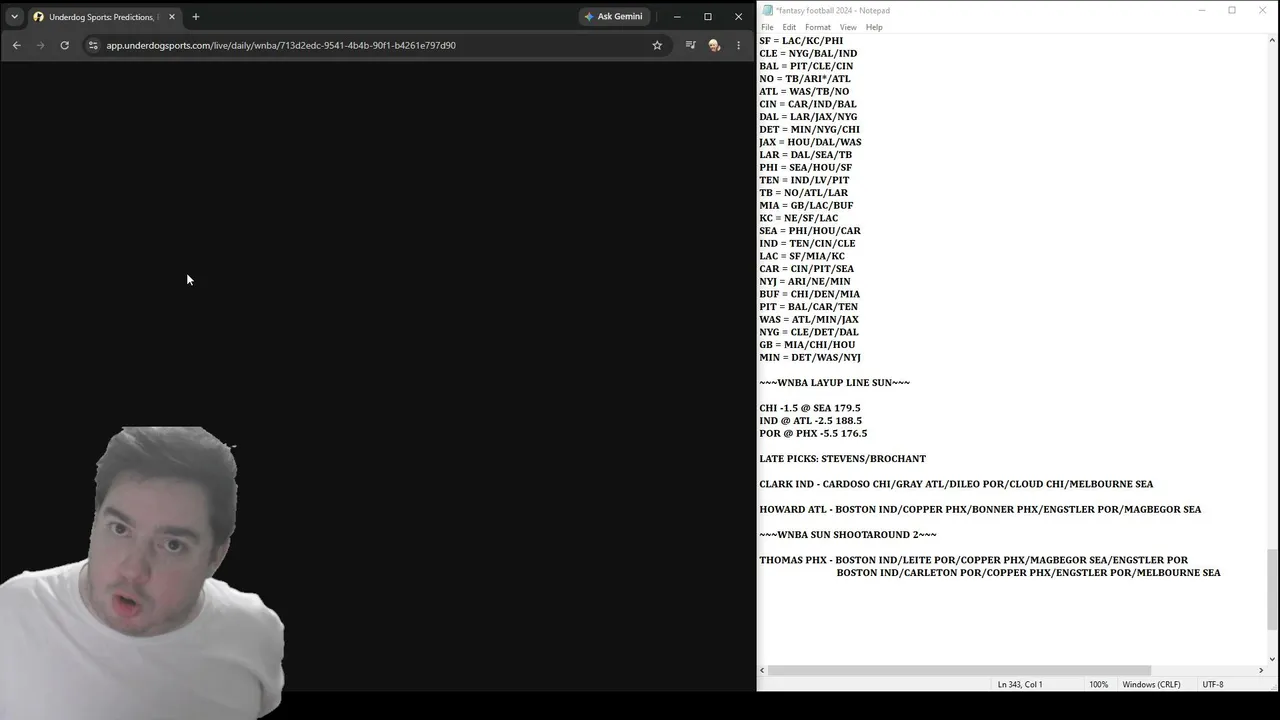Click the line 'DET = MIN/NYG/CHI'

click(809, 130)
